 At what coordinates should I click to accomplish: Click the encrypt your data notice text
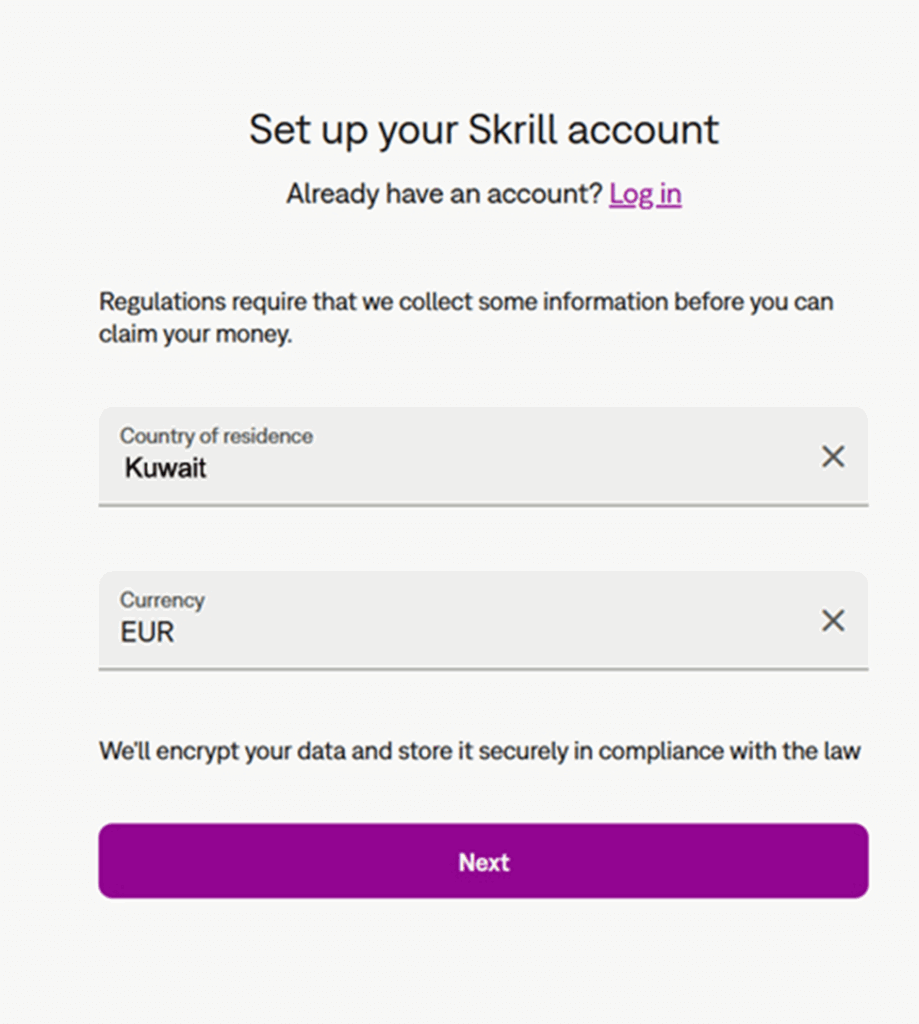pos(479,752)
